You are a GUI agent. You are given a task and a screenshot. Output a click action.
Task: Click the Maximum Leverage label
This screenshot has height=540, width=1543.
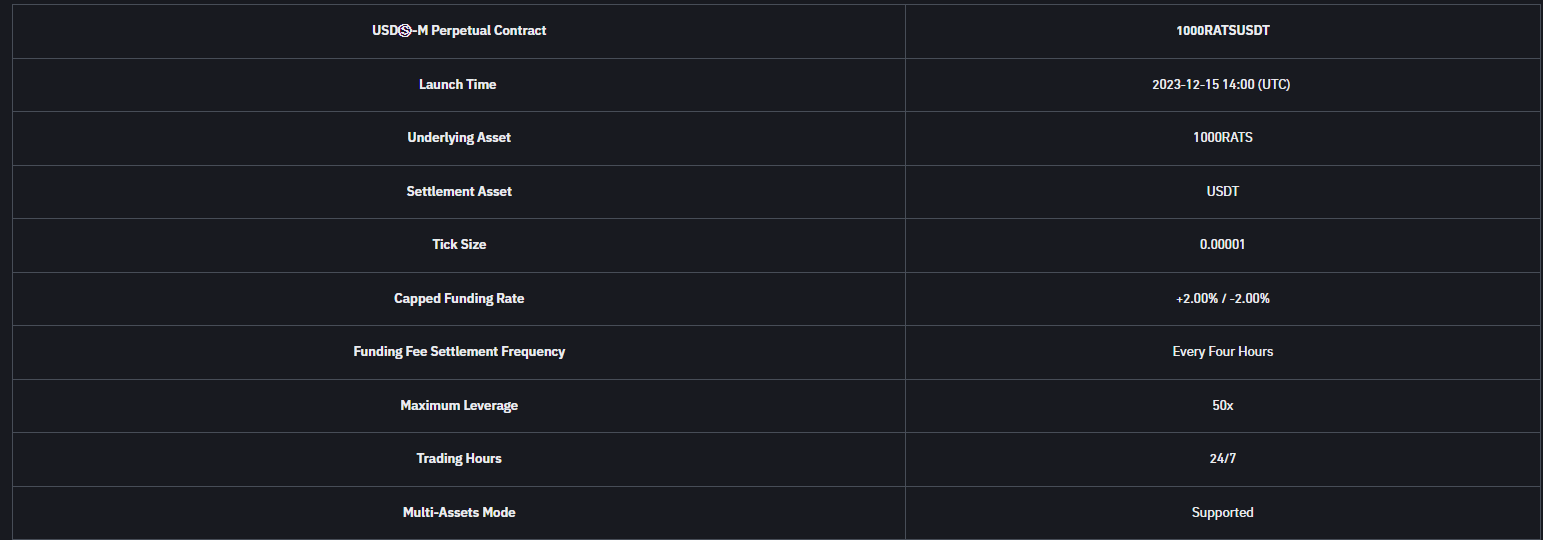[459, 405]
